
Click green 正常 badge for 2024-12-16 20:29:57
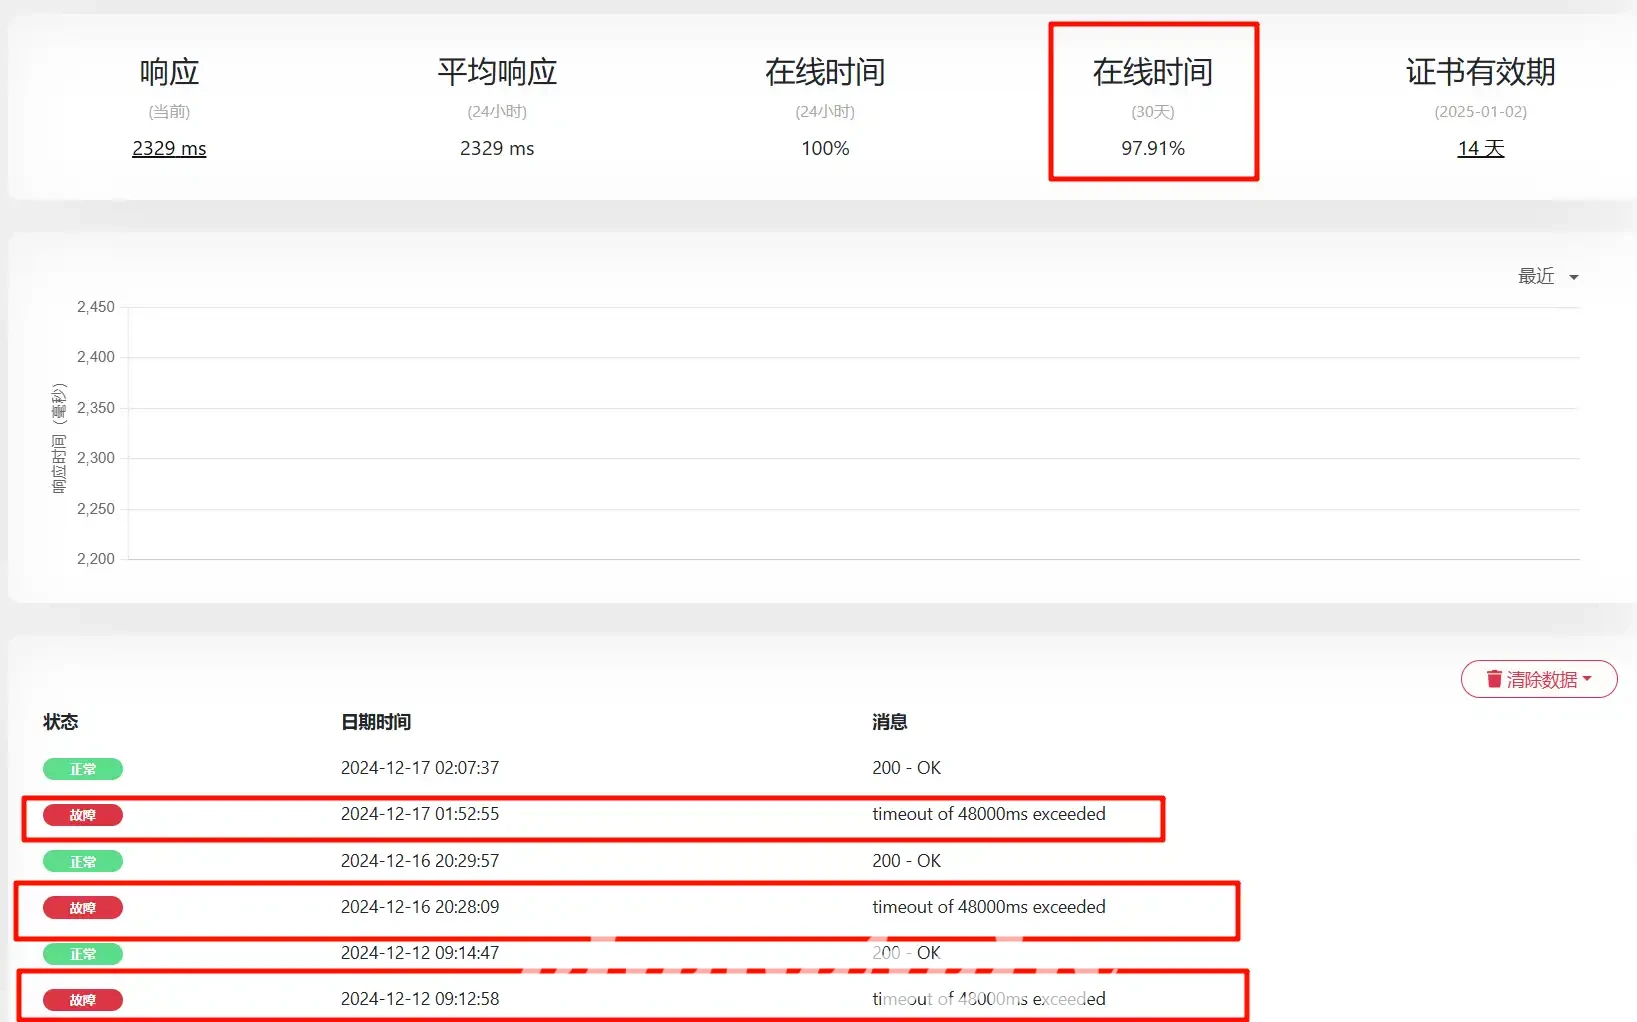tap(83, 861)
